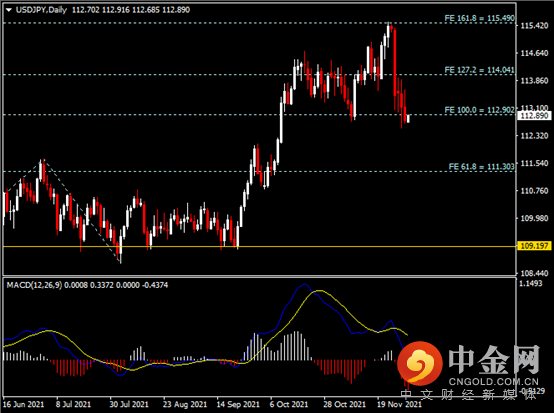554x413 pixels.
Task: Select the FE 161.8 = 115.490 label
Action: pyautogui.click(x=479, y=18)
